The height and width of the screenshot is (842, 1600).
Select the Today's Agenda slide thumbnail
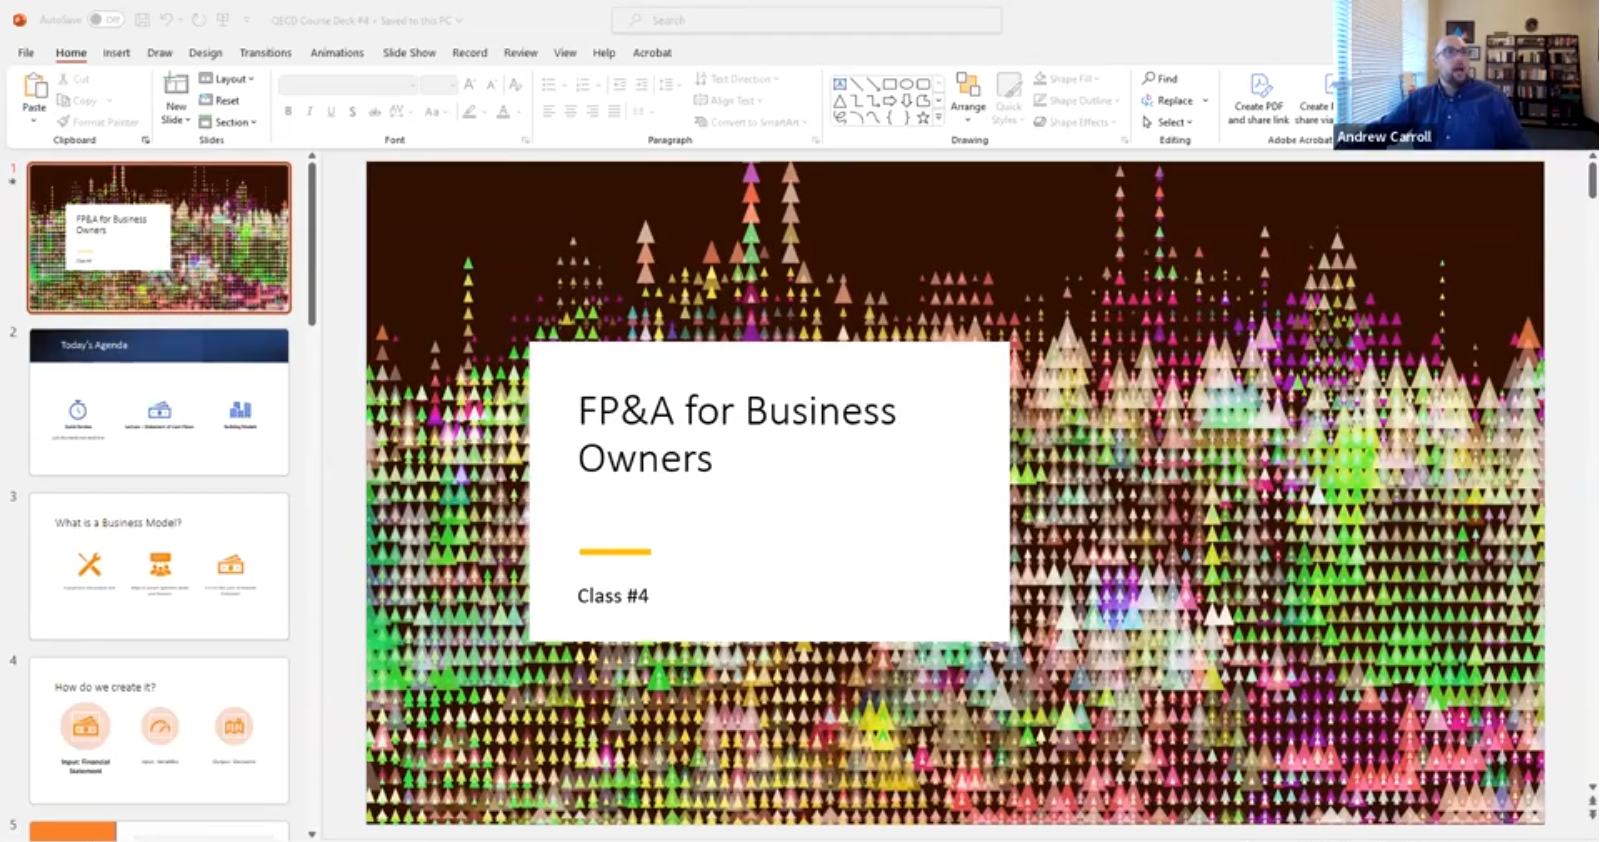159,402
